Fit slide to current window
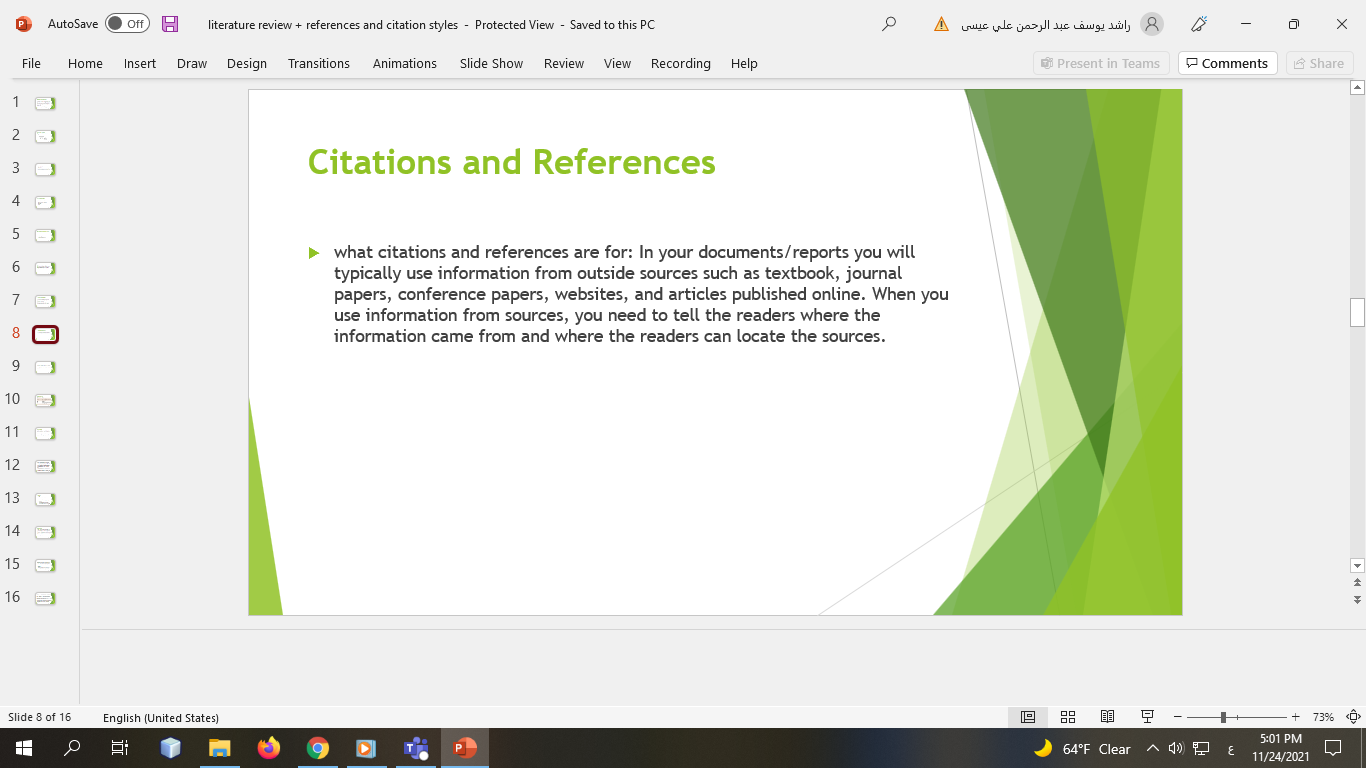The width and height of the screenshot is (1366, 768). click(x=1353, y=716)
